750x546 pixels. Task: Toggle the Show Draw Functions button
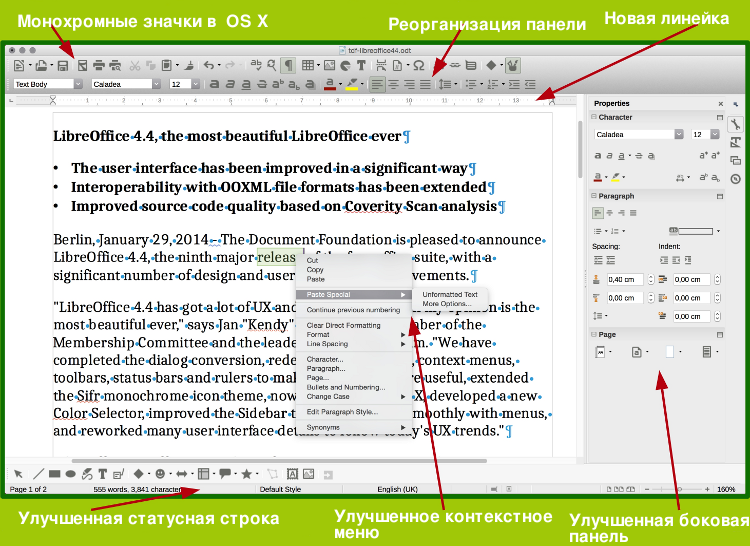[x=513, y=66]
